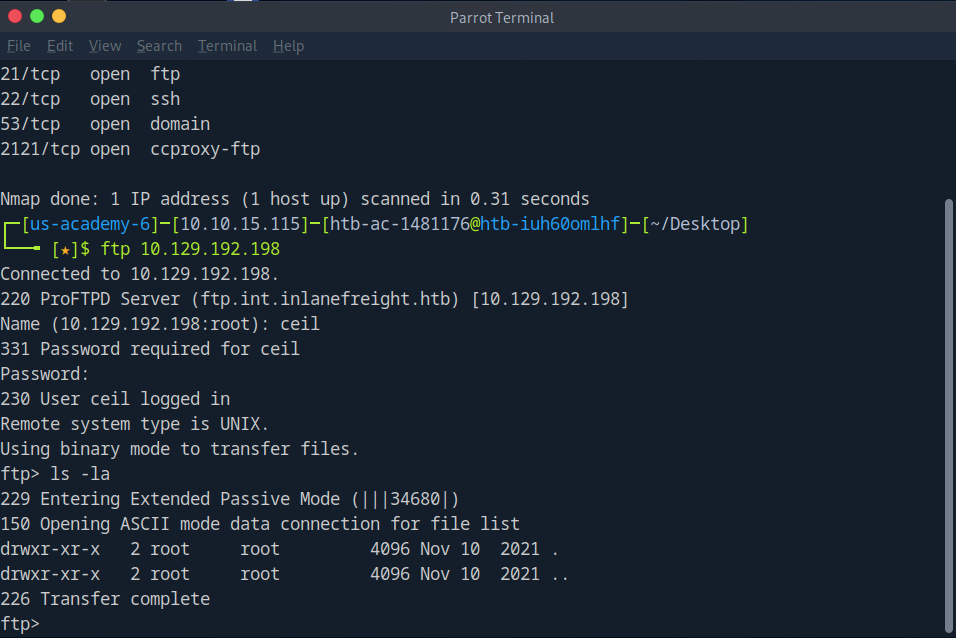Click the '226 Transfer complete' output line

[x=105, y=599]
